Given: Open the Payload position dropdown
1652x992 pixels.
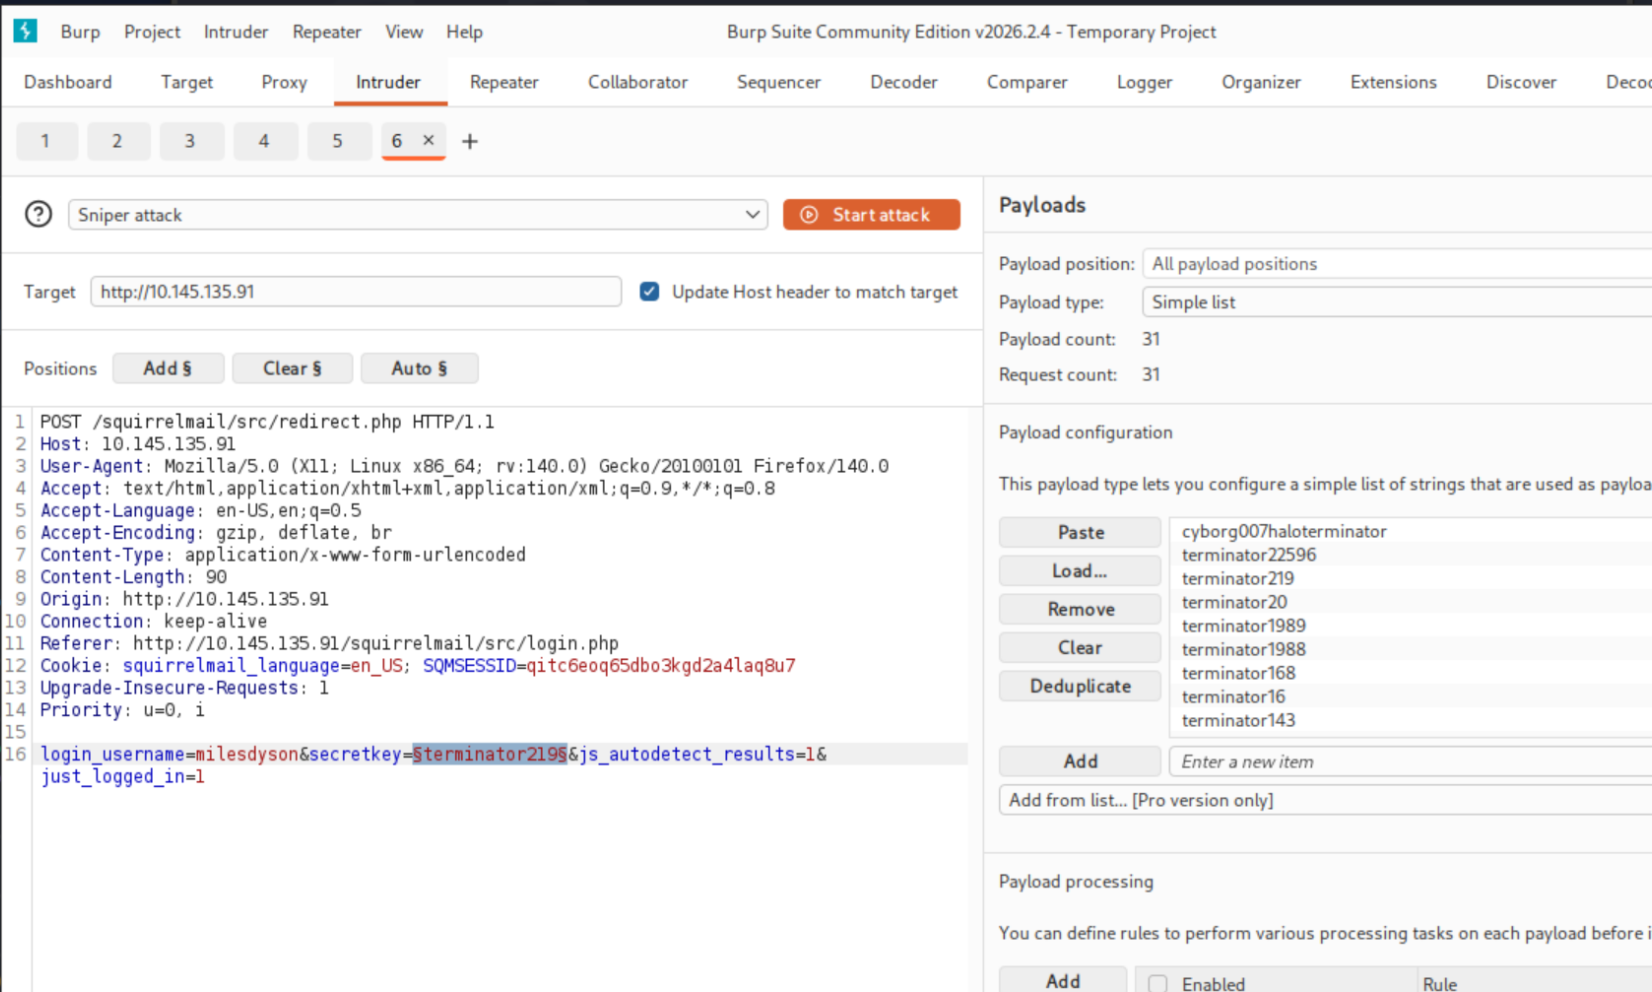Looking at the screenshot, I should [1397, 264].
